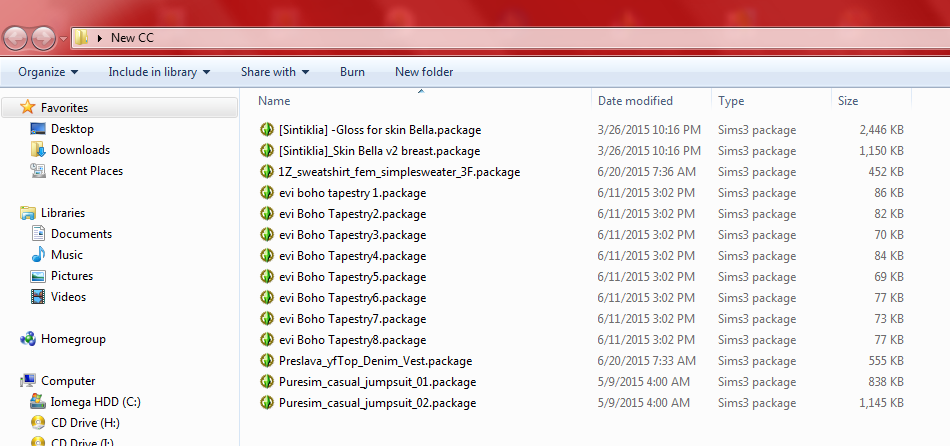Select evi Boho Tapestry7.package
The image size is (950, 446).
(353, 319)
